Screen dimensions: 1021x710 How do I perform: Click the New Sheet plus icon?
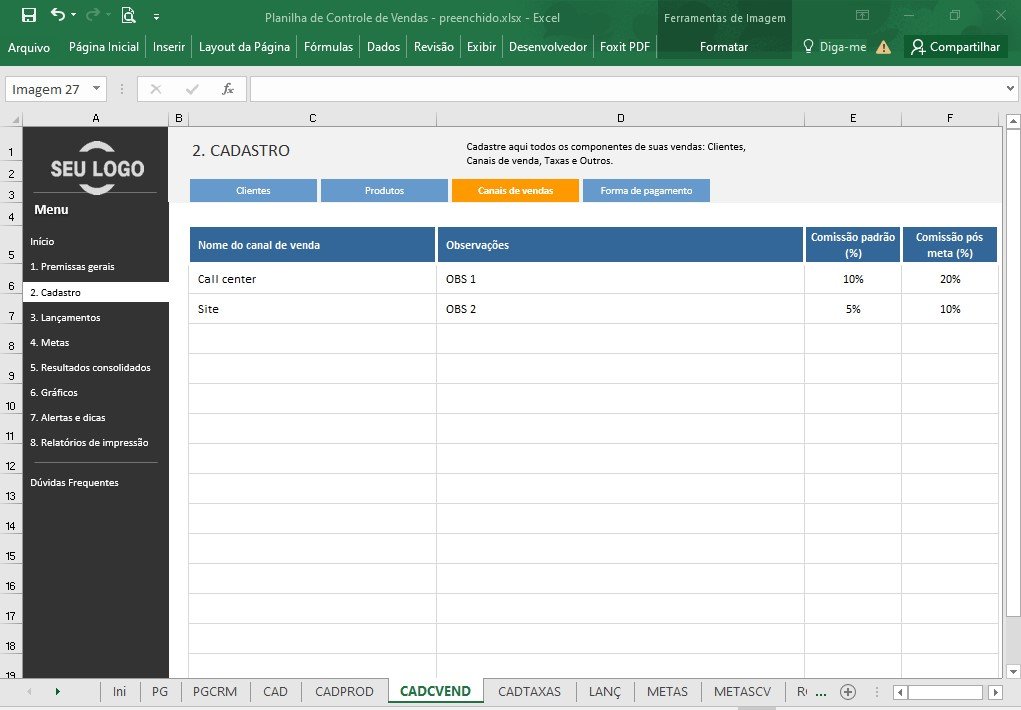pyautogui.click(x=847, y=692)
